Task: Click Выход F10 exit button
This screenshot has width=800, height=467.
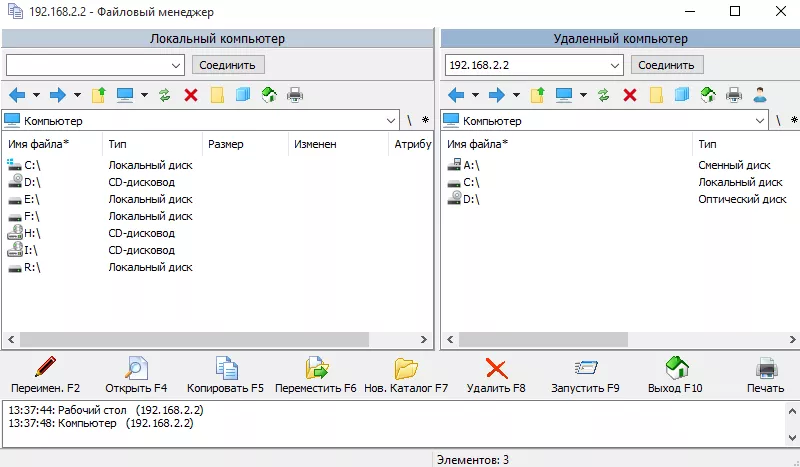Action: [x=676, y=375]
